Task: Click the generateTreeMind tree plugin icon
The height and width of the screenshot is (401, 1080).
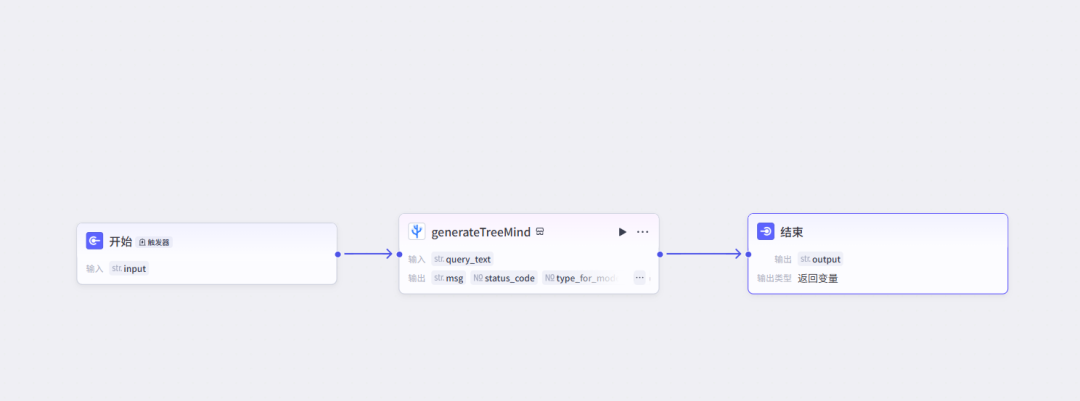Action: pos(417,232)
